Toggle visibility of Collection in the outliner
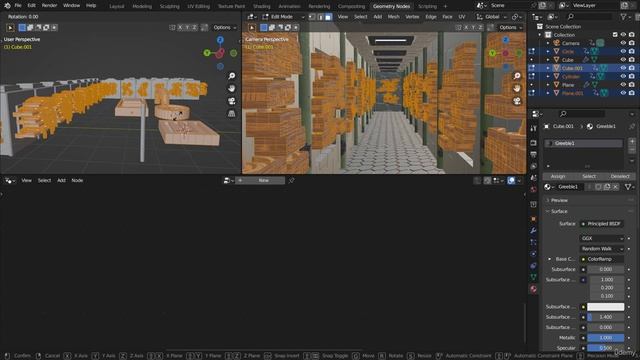This screenshot has height=360, width=640. pyautogui.click(x=623, y=35)
